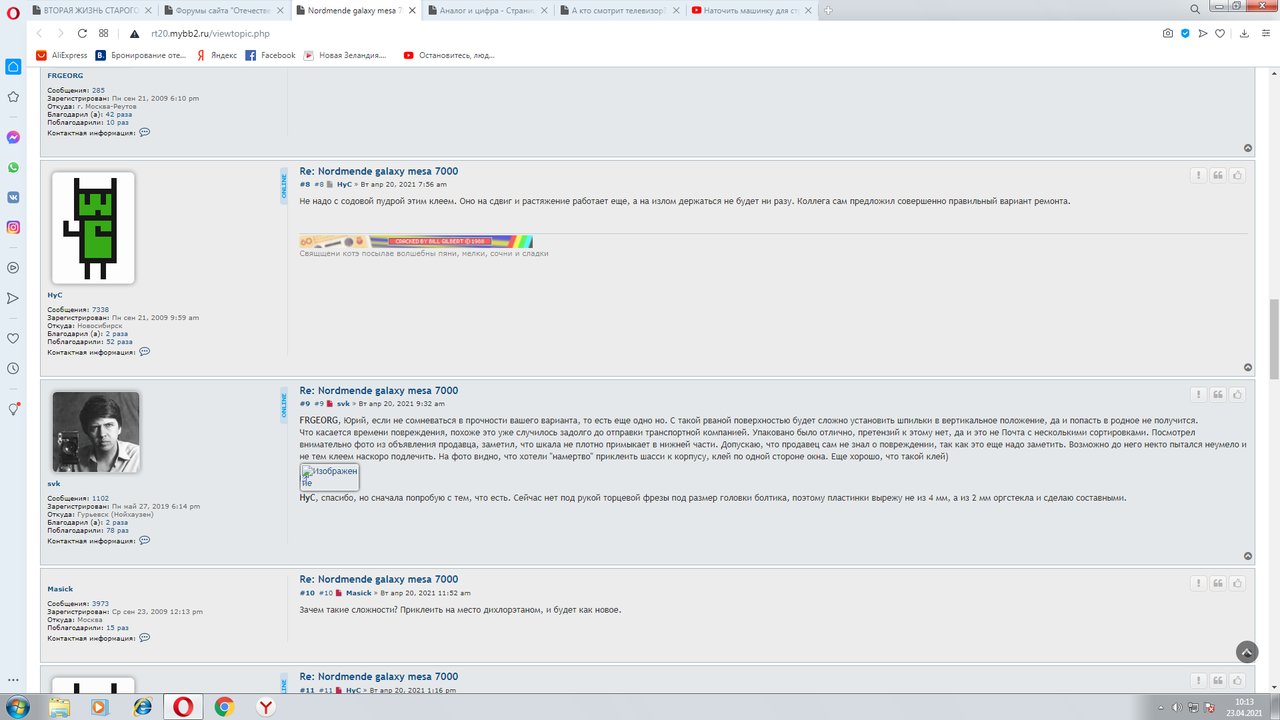1280x720 pixels.
Task: Report post #9 by svk
Action: 1198,394
